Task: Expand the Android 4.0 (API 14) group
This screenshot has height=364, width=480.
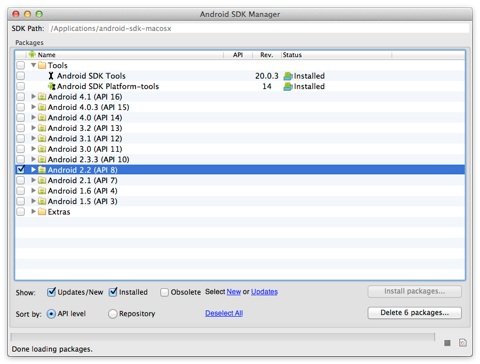Action: 33,117
